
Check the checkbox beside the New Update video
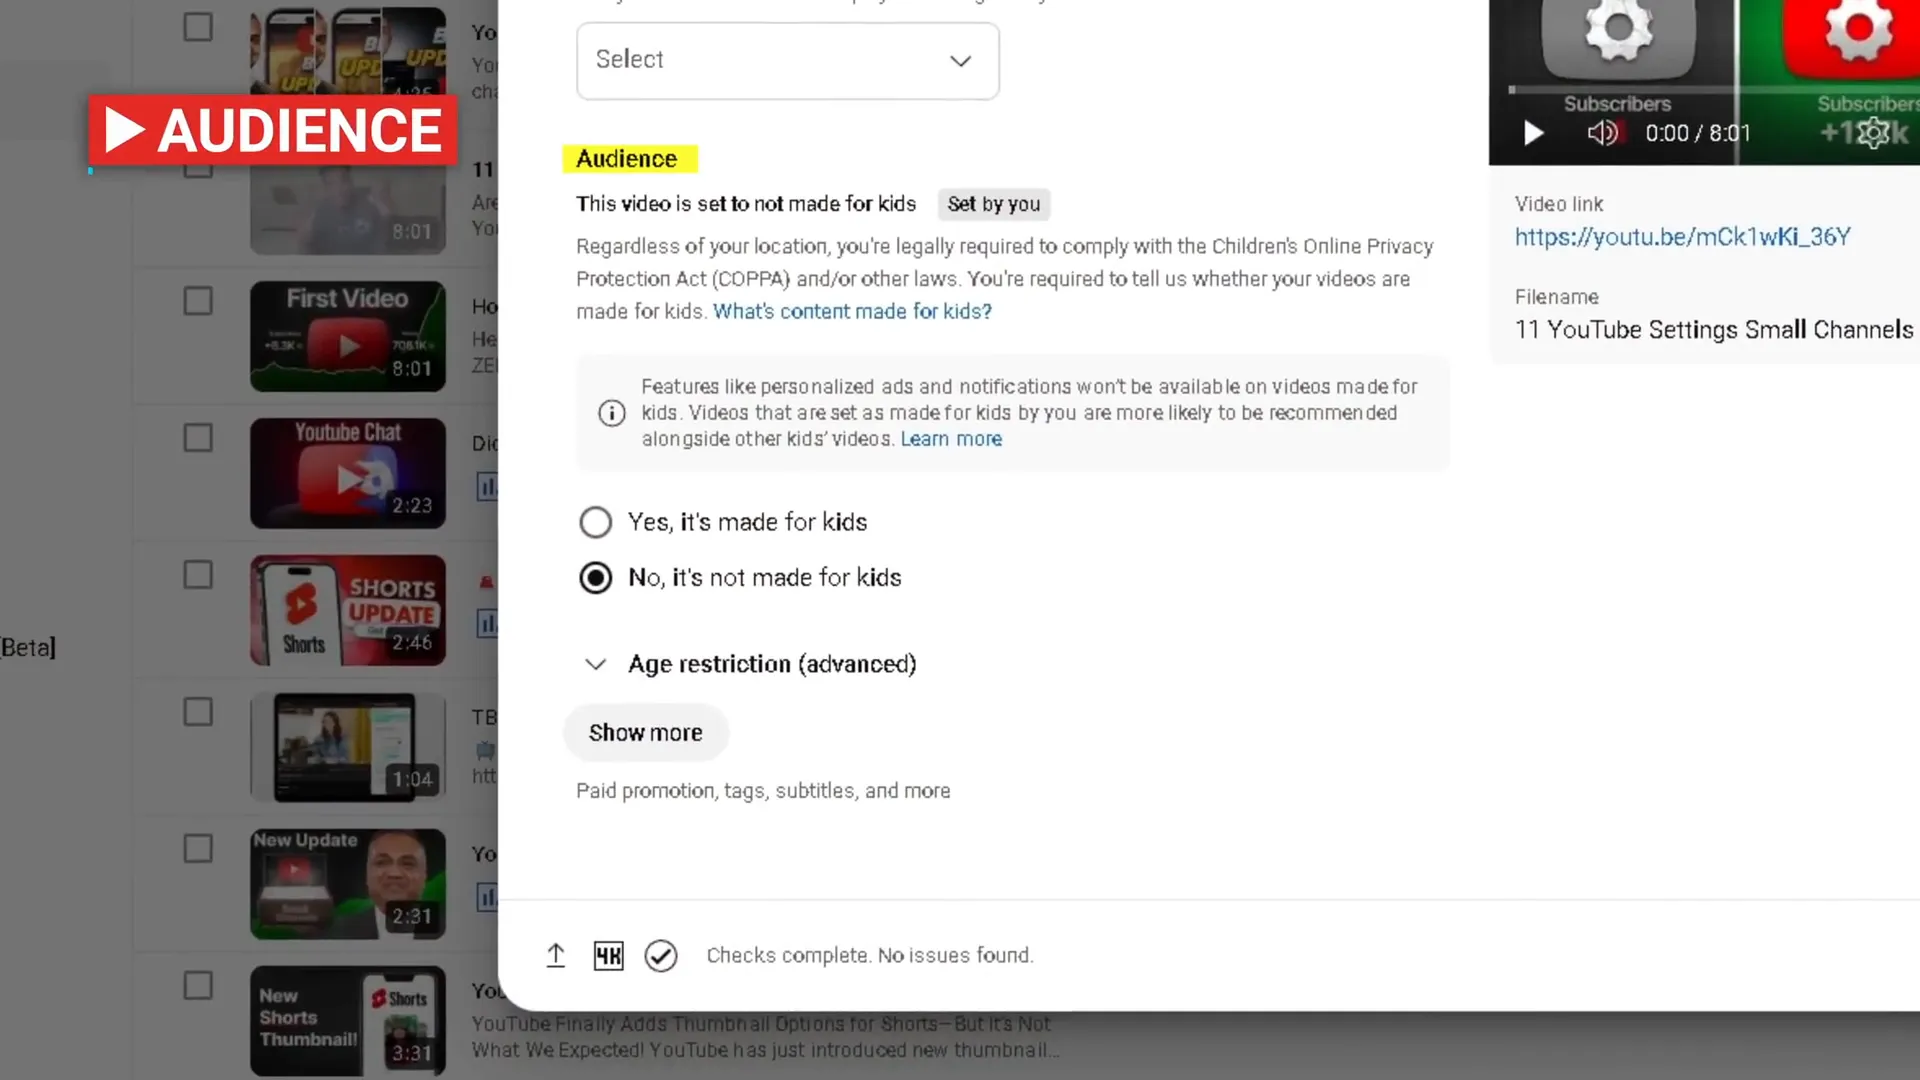[x=197, y=848]
